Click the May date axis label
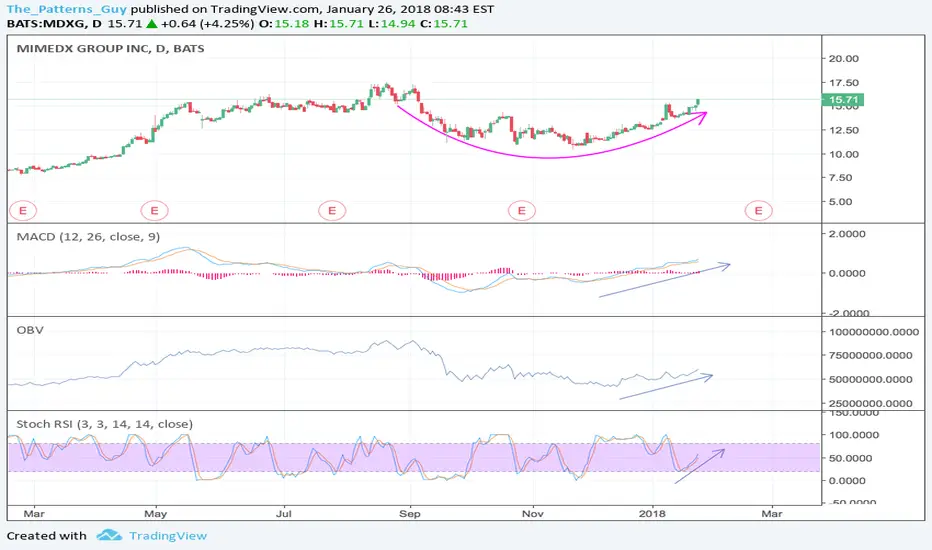Screen dimensions: 932x550 [156, 514]
